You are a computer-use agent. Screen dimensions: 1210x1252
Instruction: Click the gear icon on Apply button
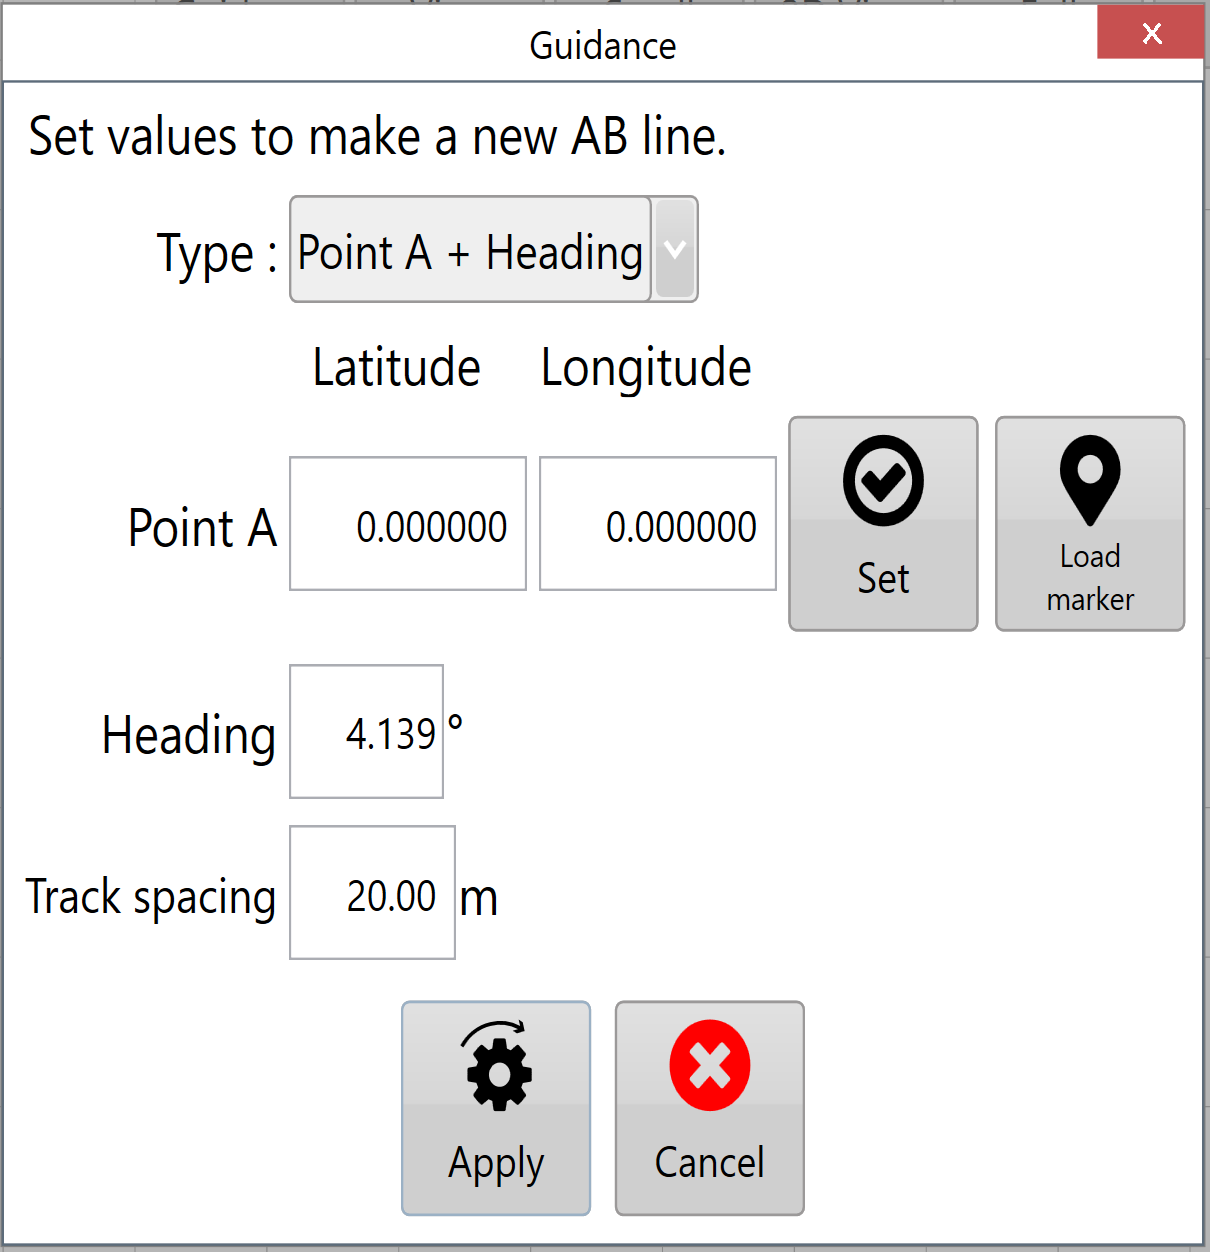(498, 1066)
